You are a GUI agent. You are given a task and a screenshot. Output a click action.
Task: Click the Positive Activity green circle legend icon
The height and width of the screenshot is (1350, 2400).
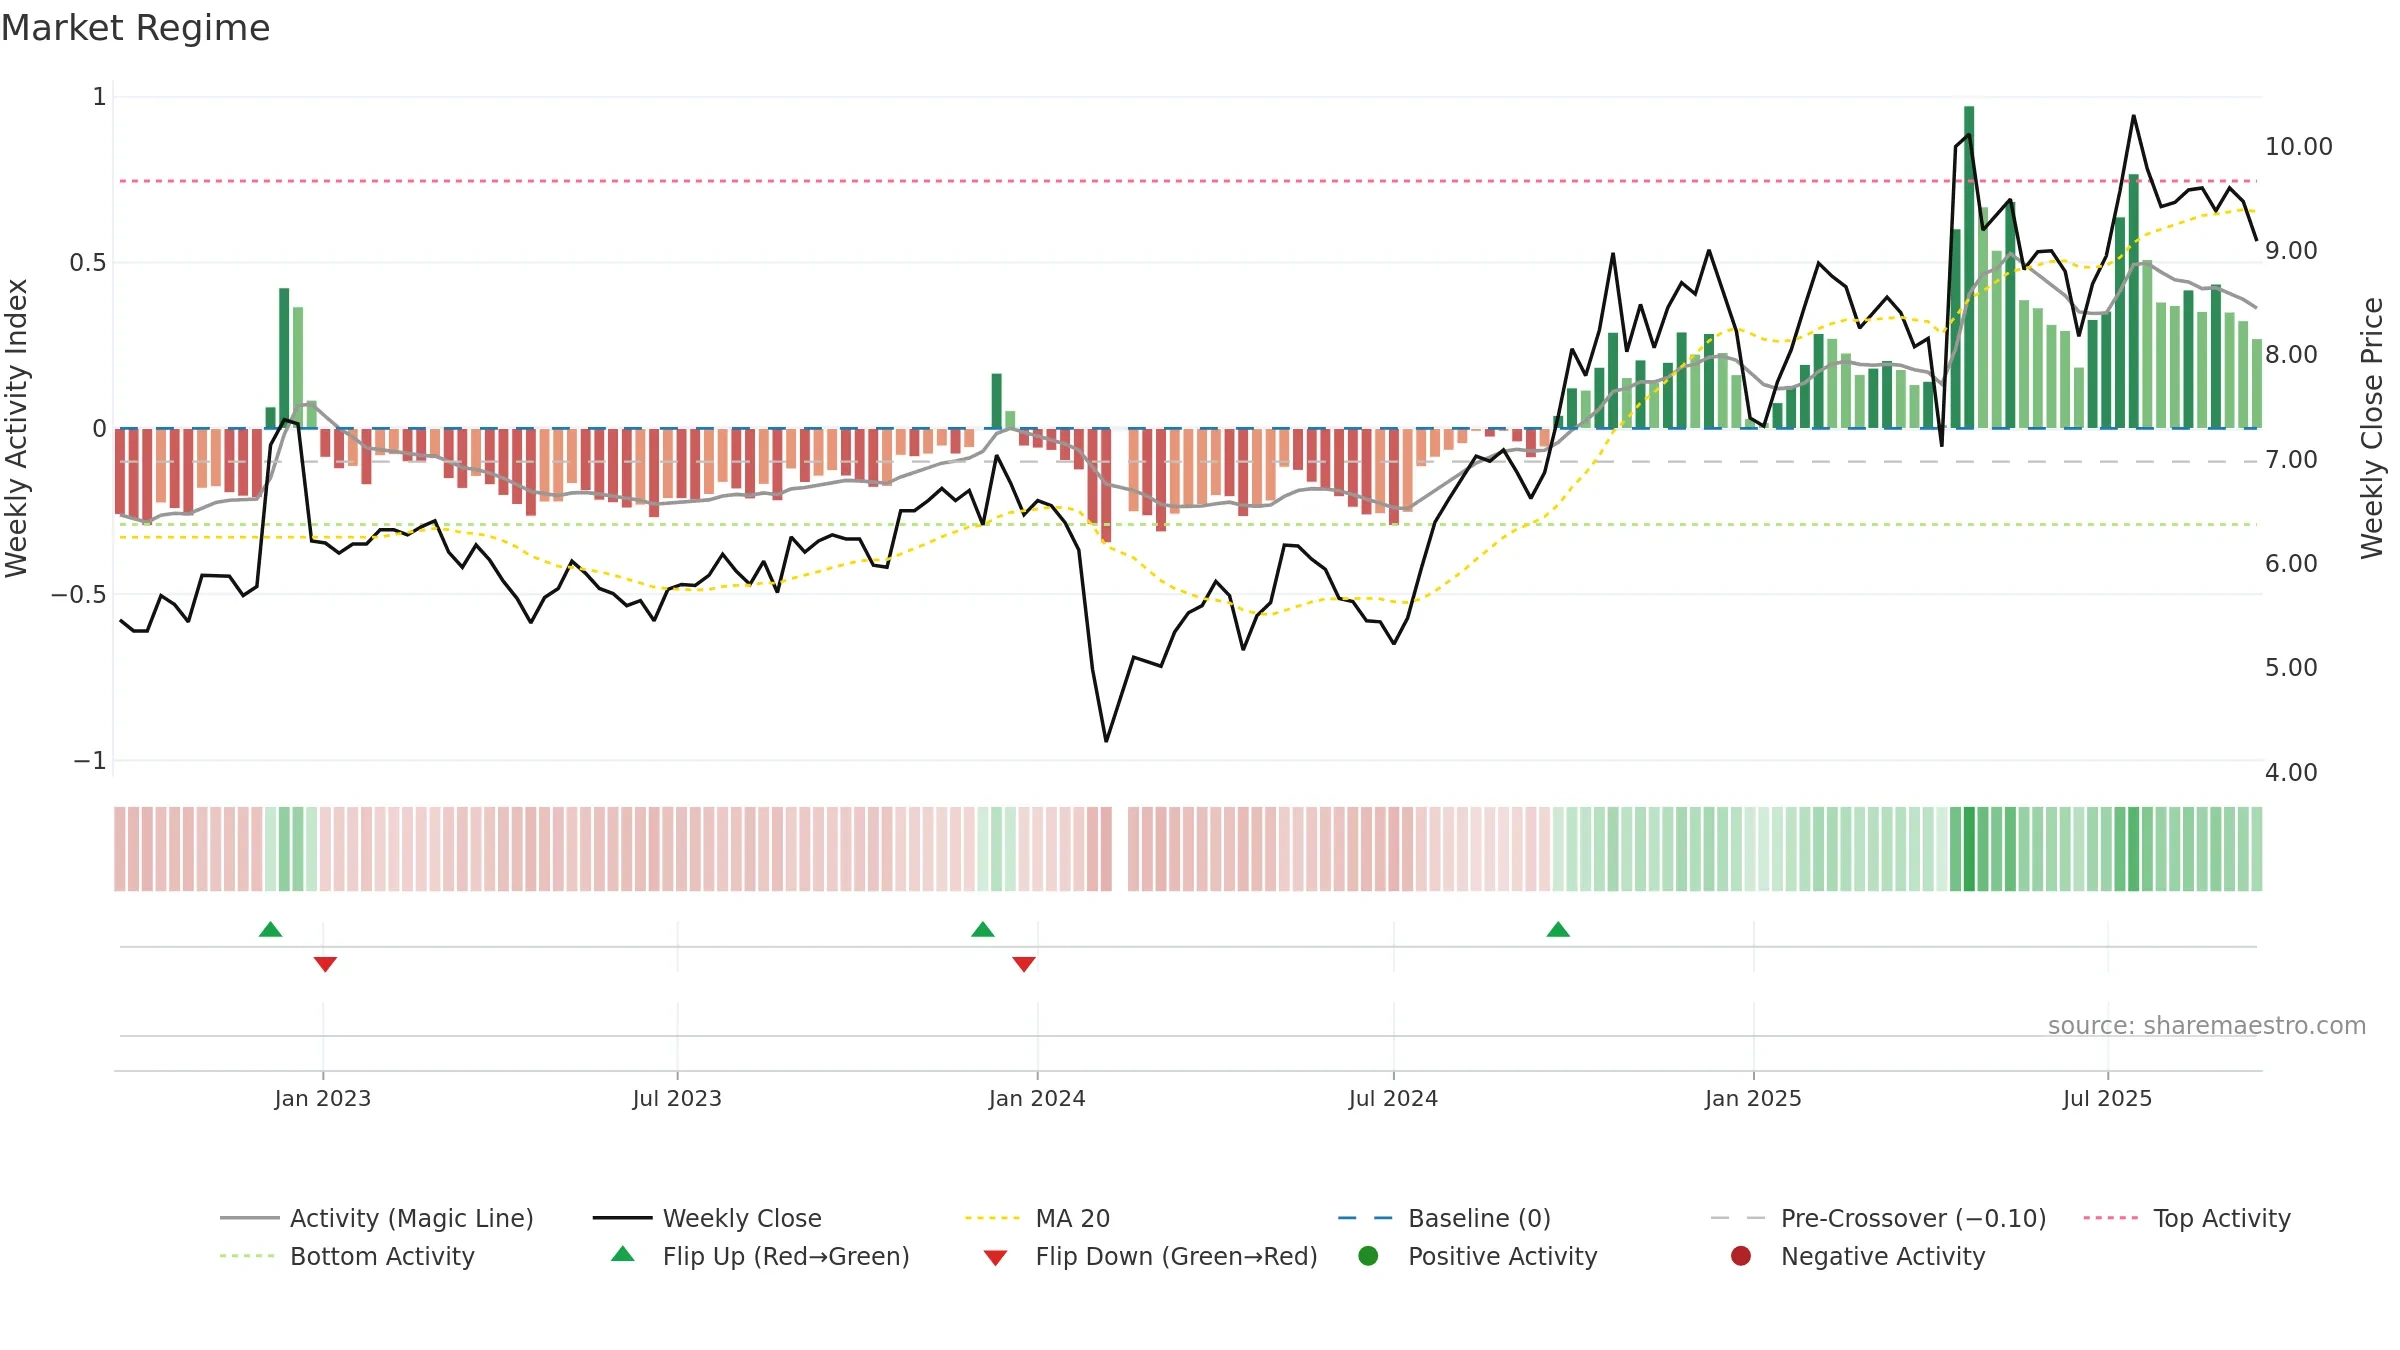pyautogui.click(x=1368, y=1255)
